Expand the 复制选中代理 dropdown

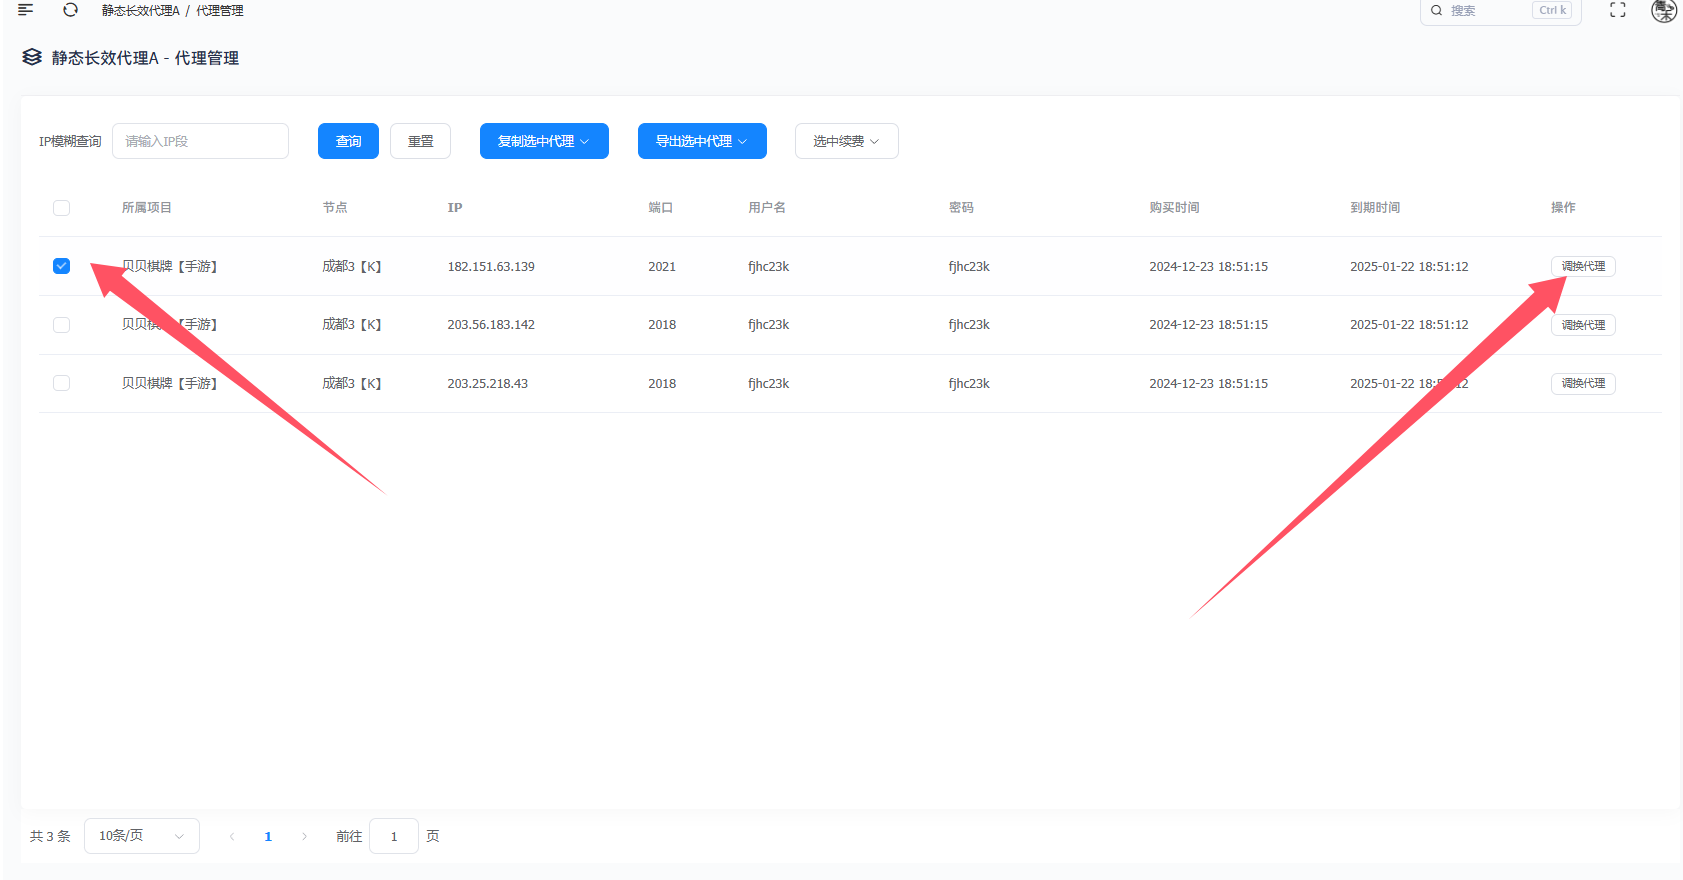click(x=544, y=141)
